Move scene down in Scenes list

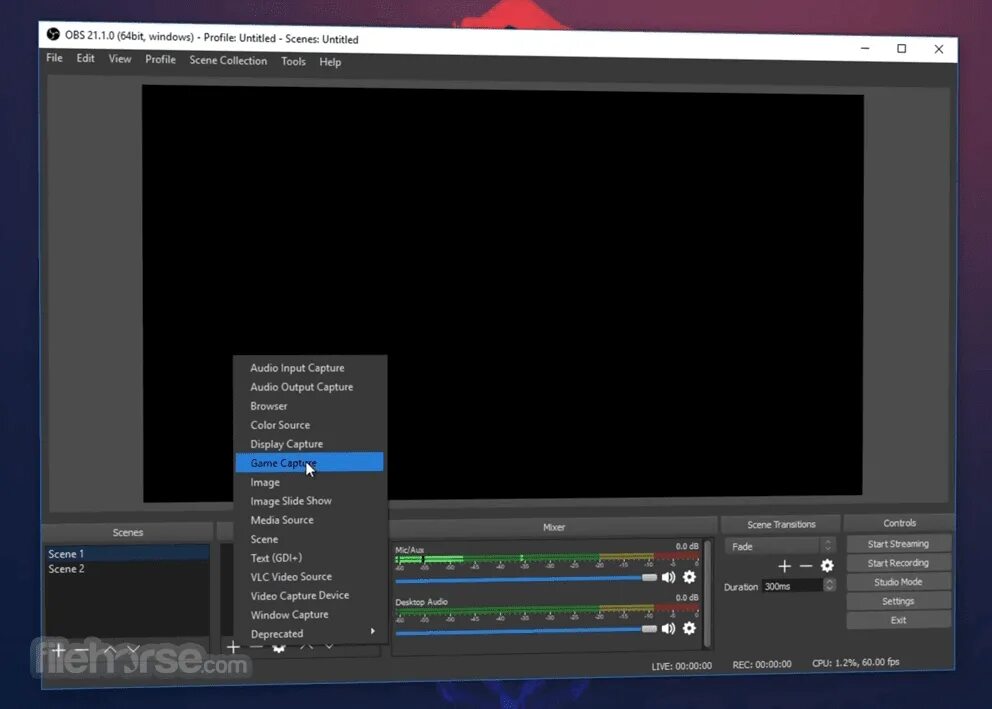(133, 650)
